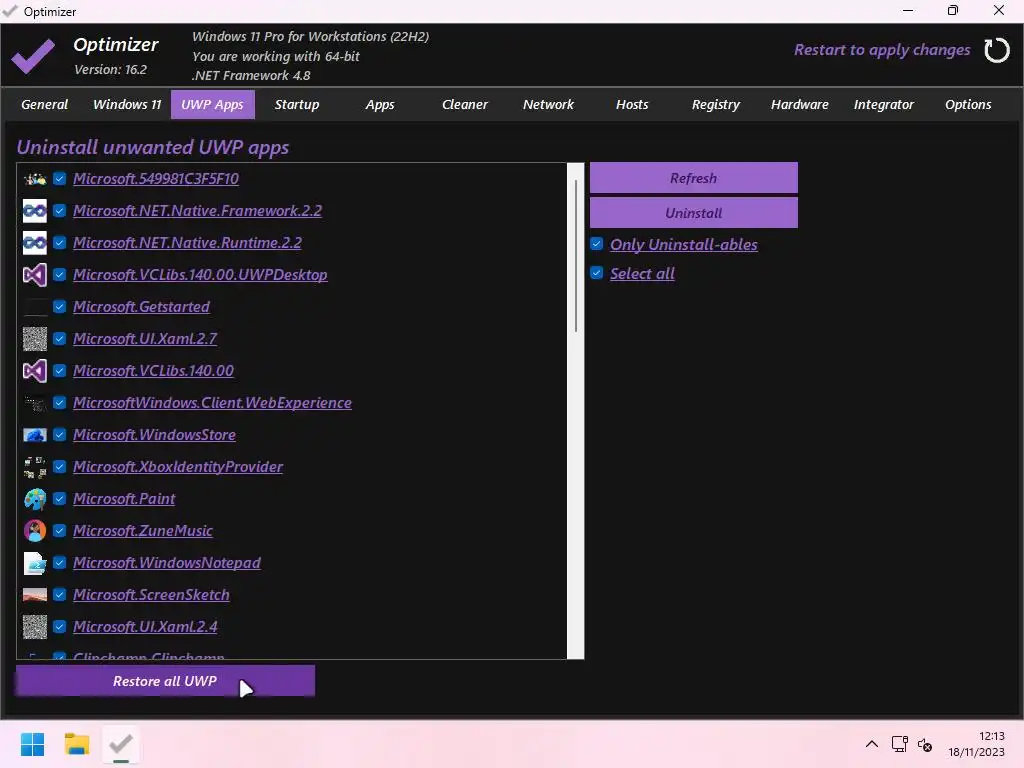Select the UWP Apps tab
Screen dimensions: 1024x768
tap(212, 104)
